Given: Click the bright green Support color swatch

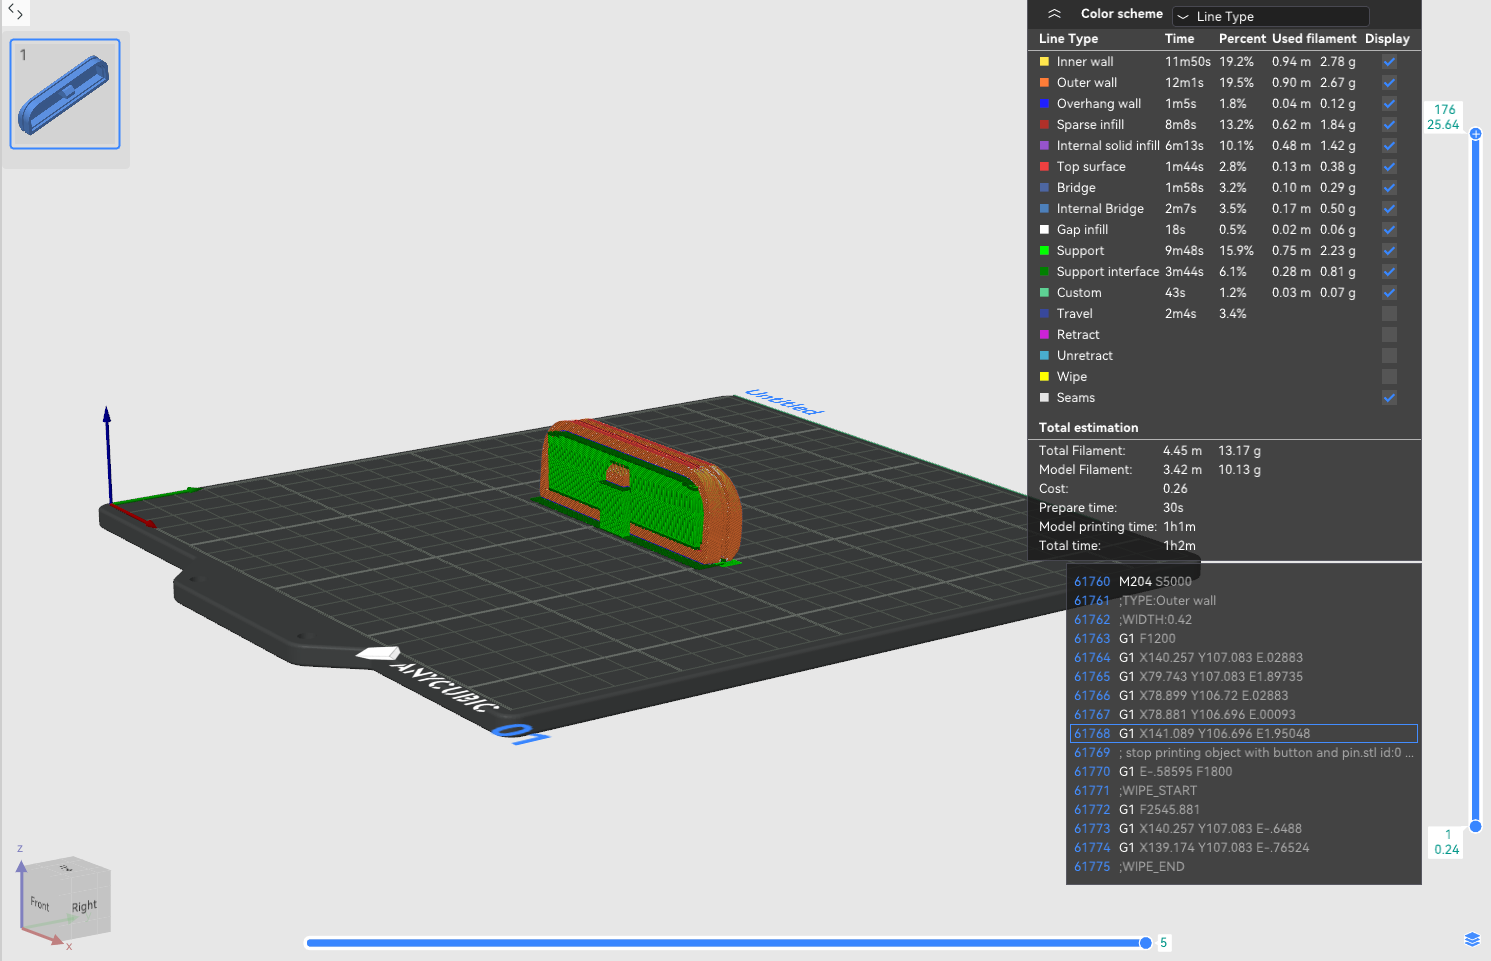Looking at the screenshot, I should tap(1044, 251).
